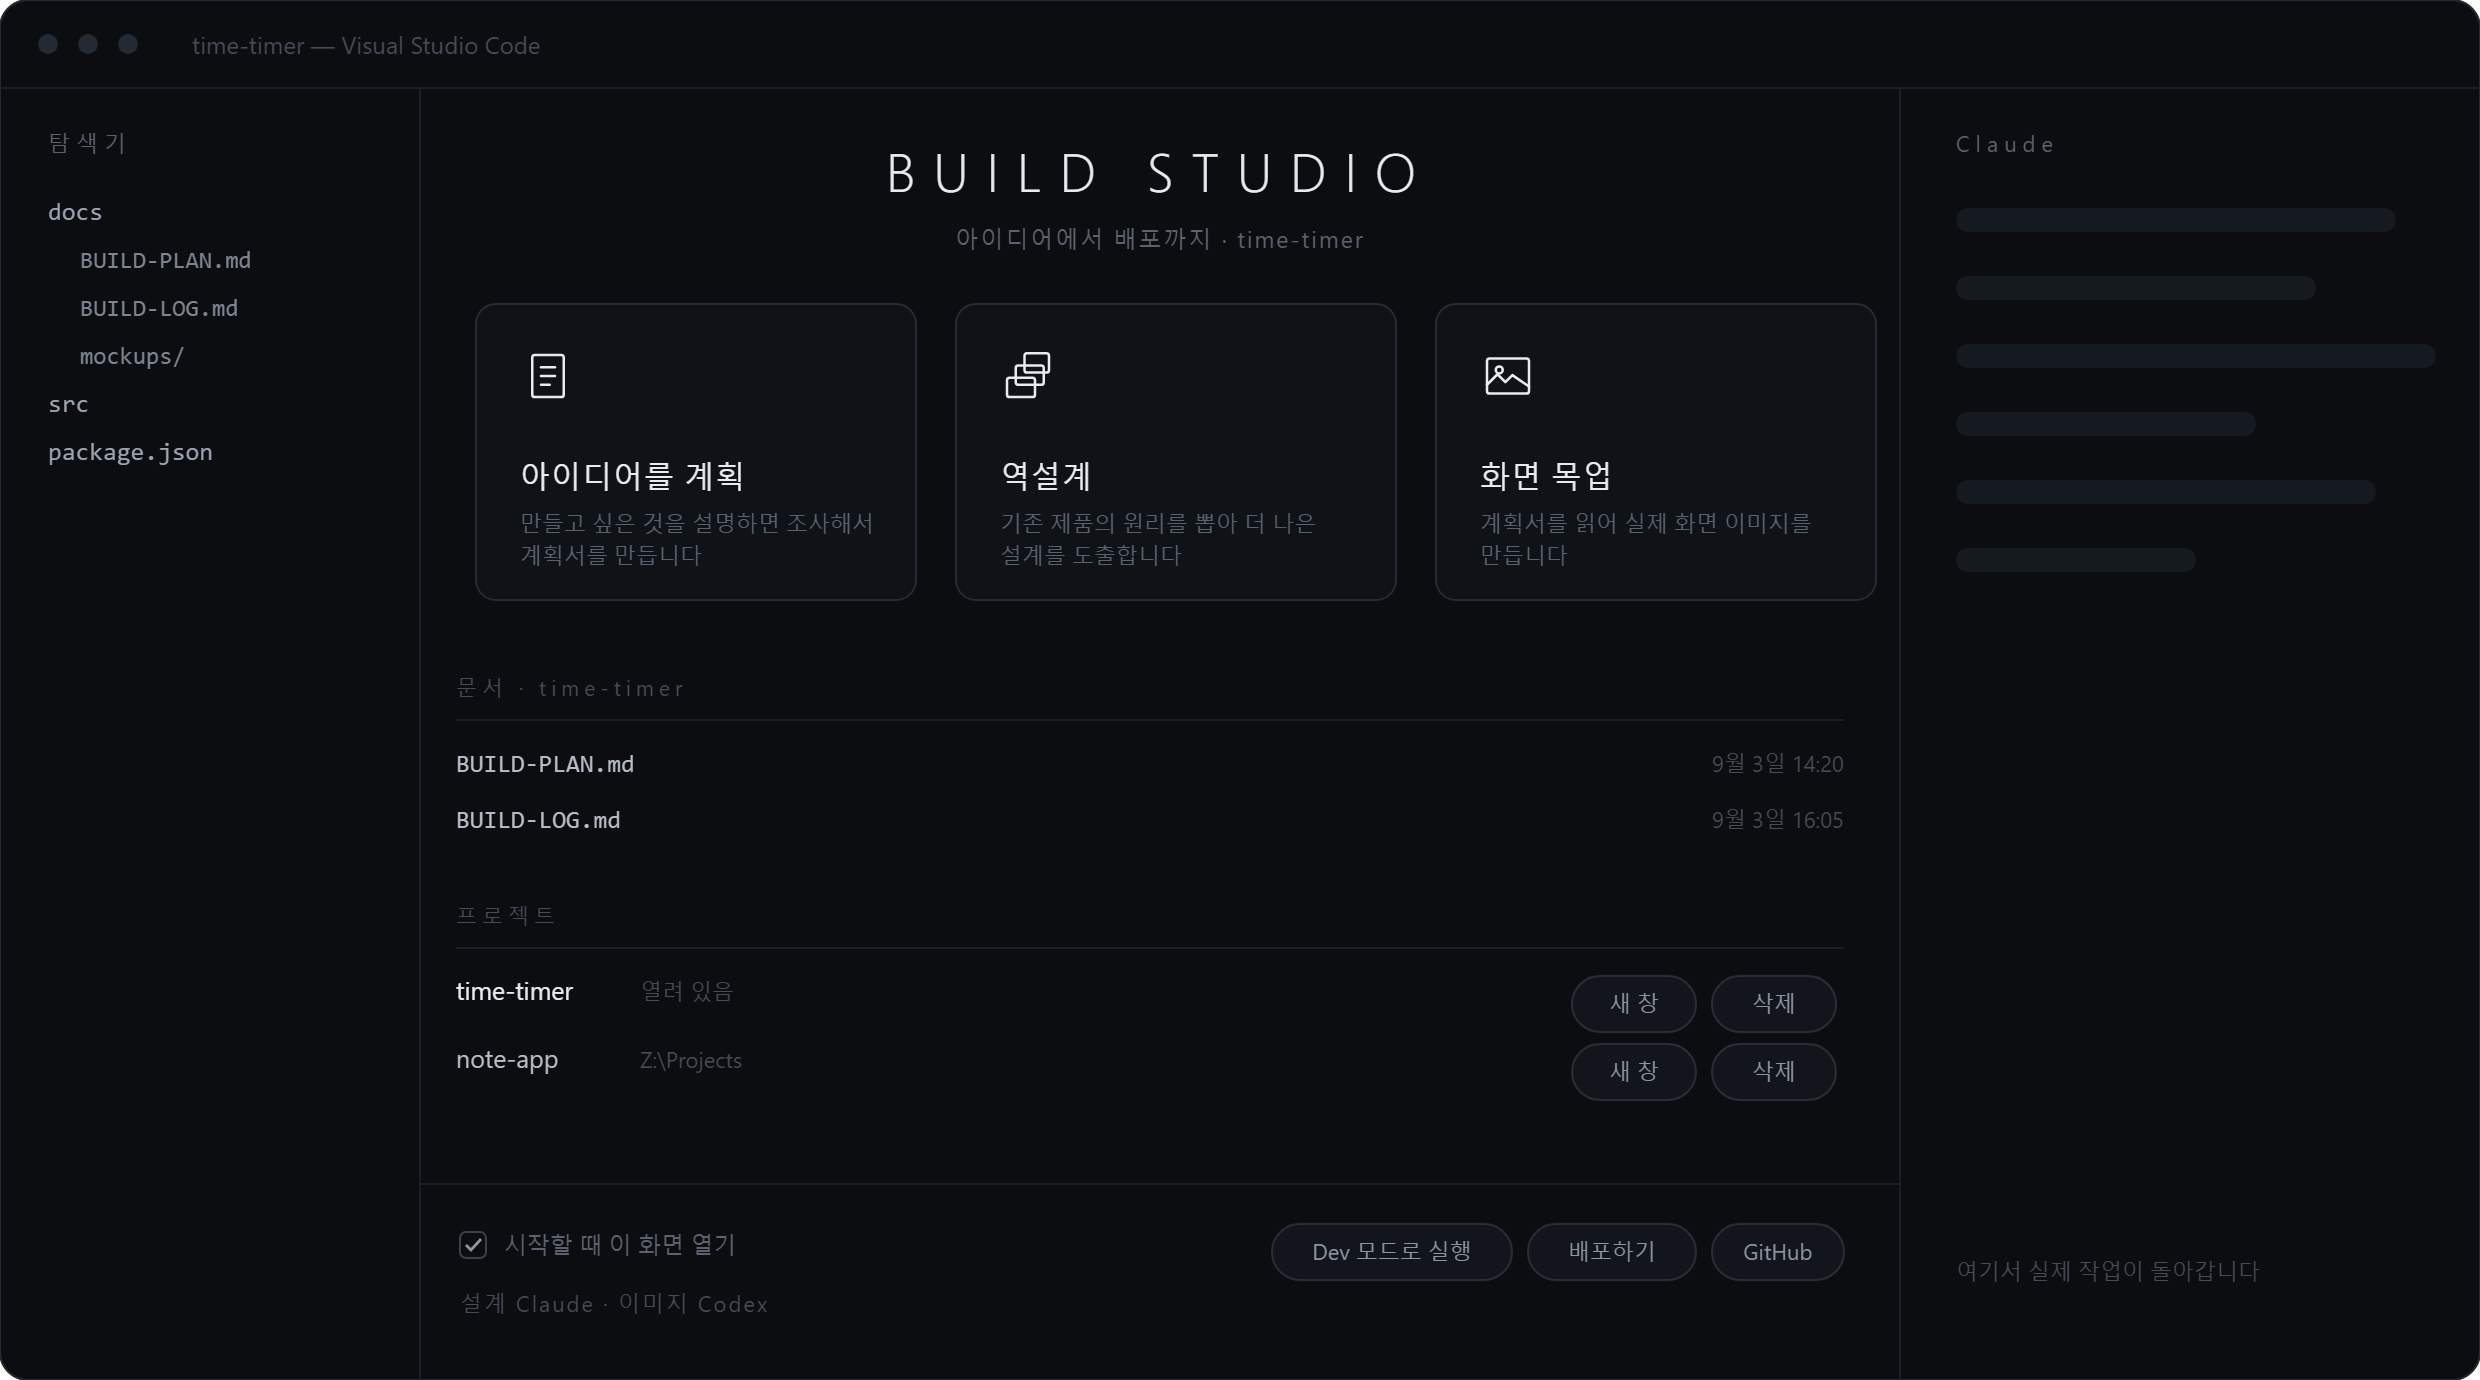Click 새 창 for time-timer
This screenshot has height=1380, width=2480.
(1634, 1003)
